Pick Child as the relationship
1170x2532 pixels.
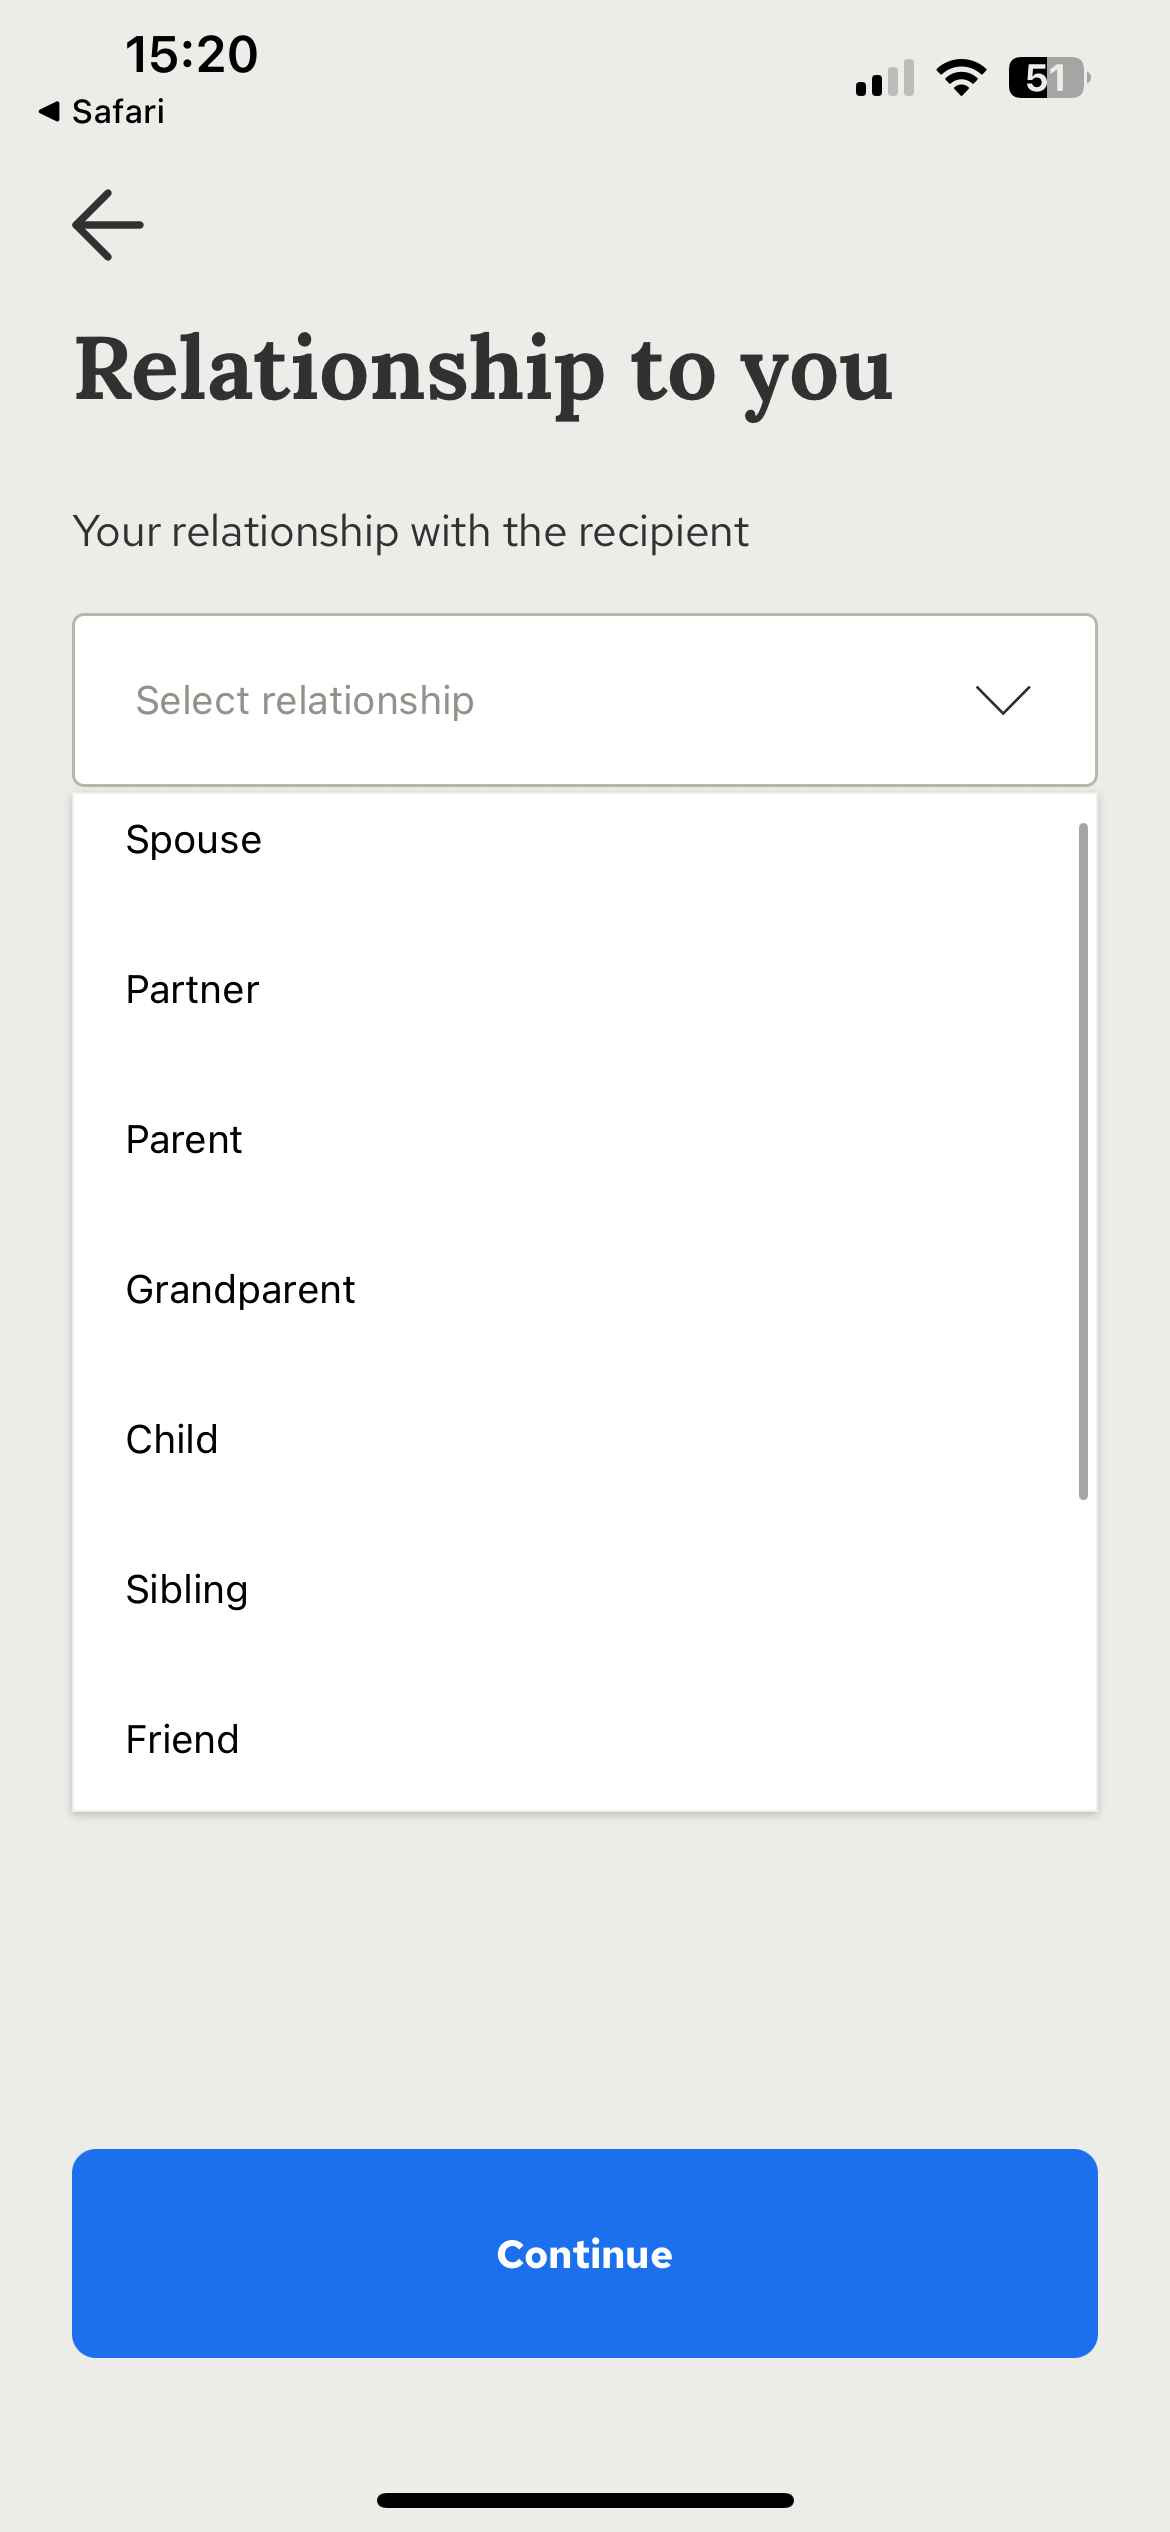(x=585, y=1440)
